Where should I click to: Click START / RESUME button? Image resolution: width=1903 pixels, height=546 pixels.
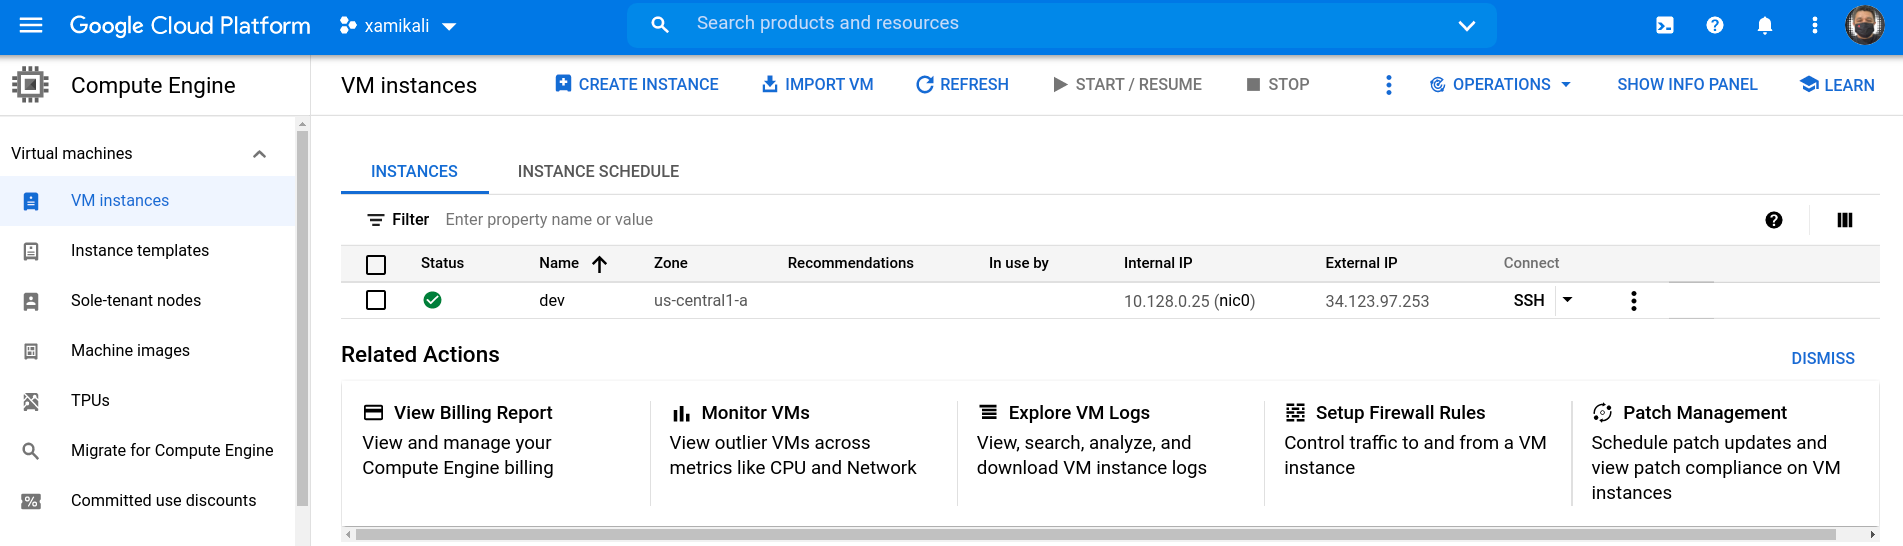click(1128, 85)
